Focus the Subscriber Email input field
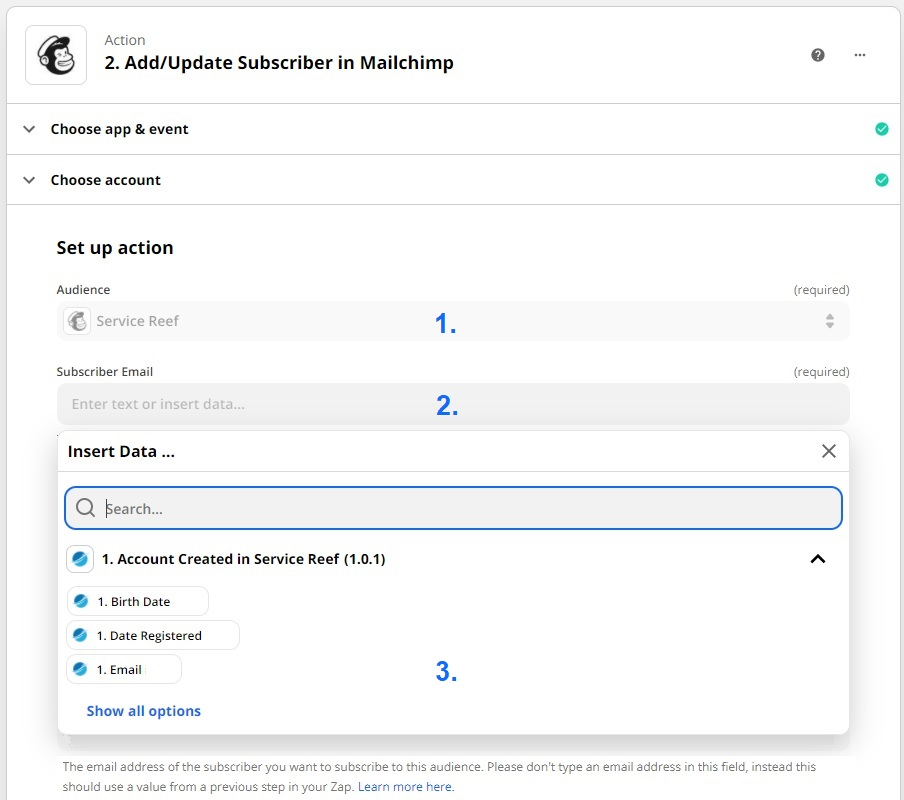The width and height of the screenshot is (904, 800). (x=453, y=404)
